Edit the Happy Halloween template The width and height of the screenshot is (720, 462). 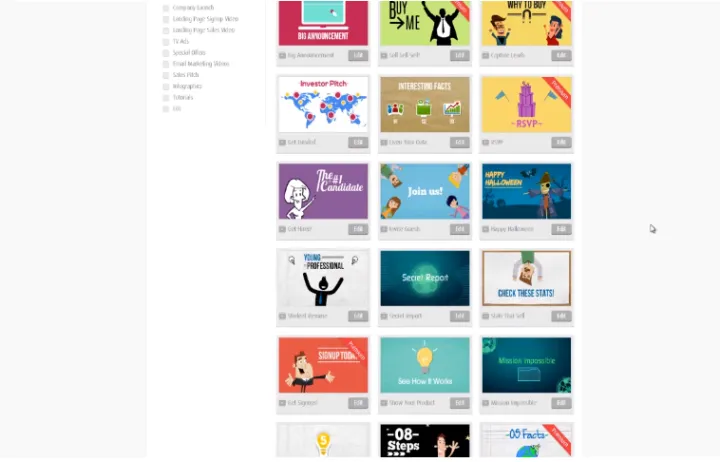point(562,229)
